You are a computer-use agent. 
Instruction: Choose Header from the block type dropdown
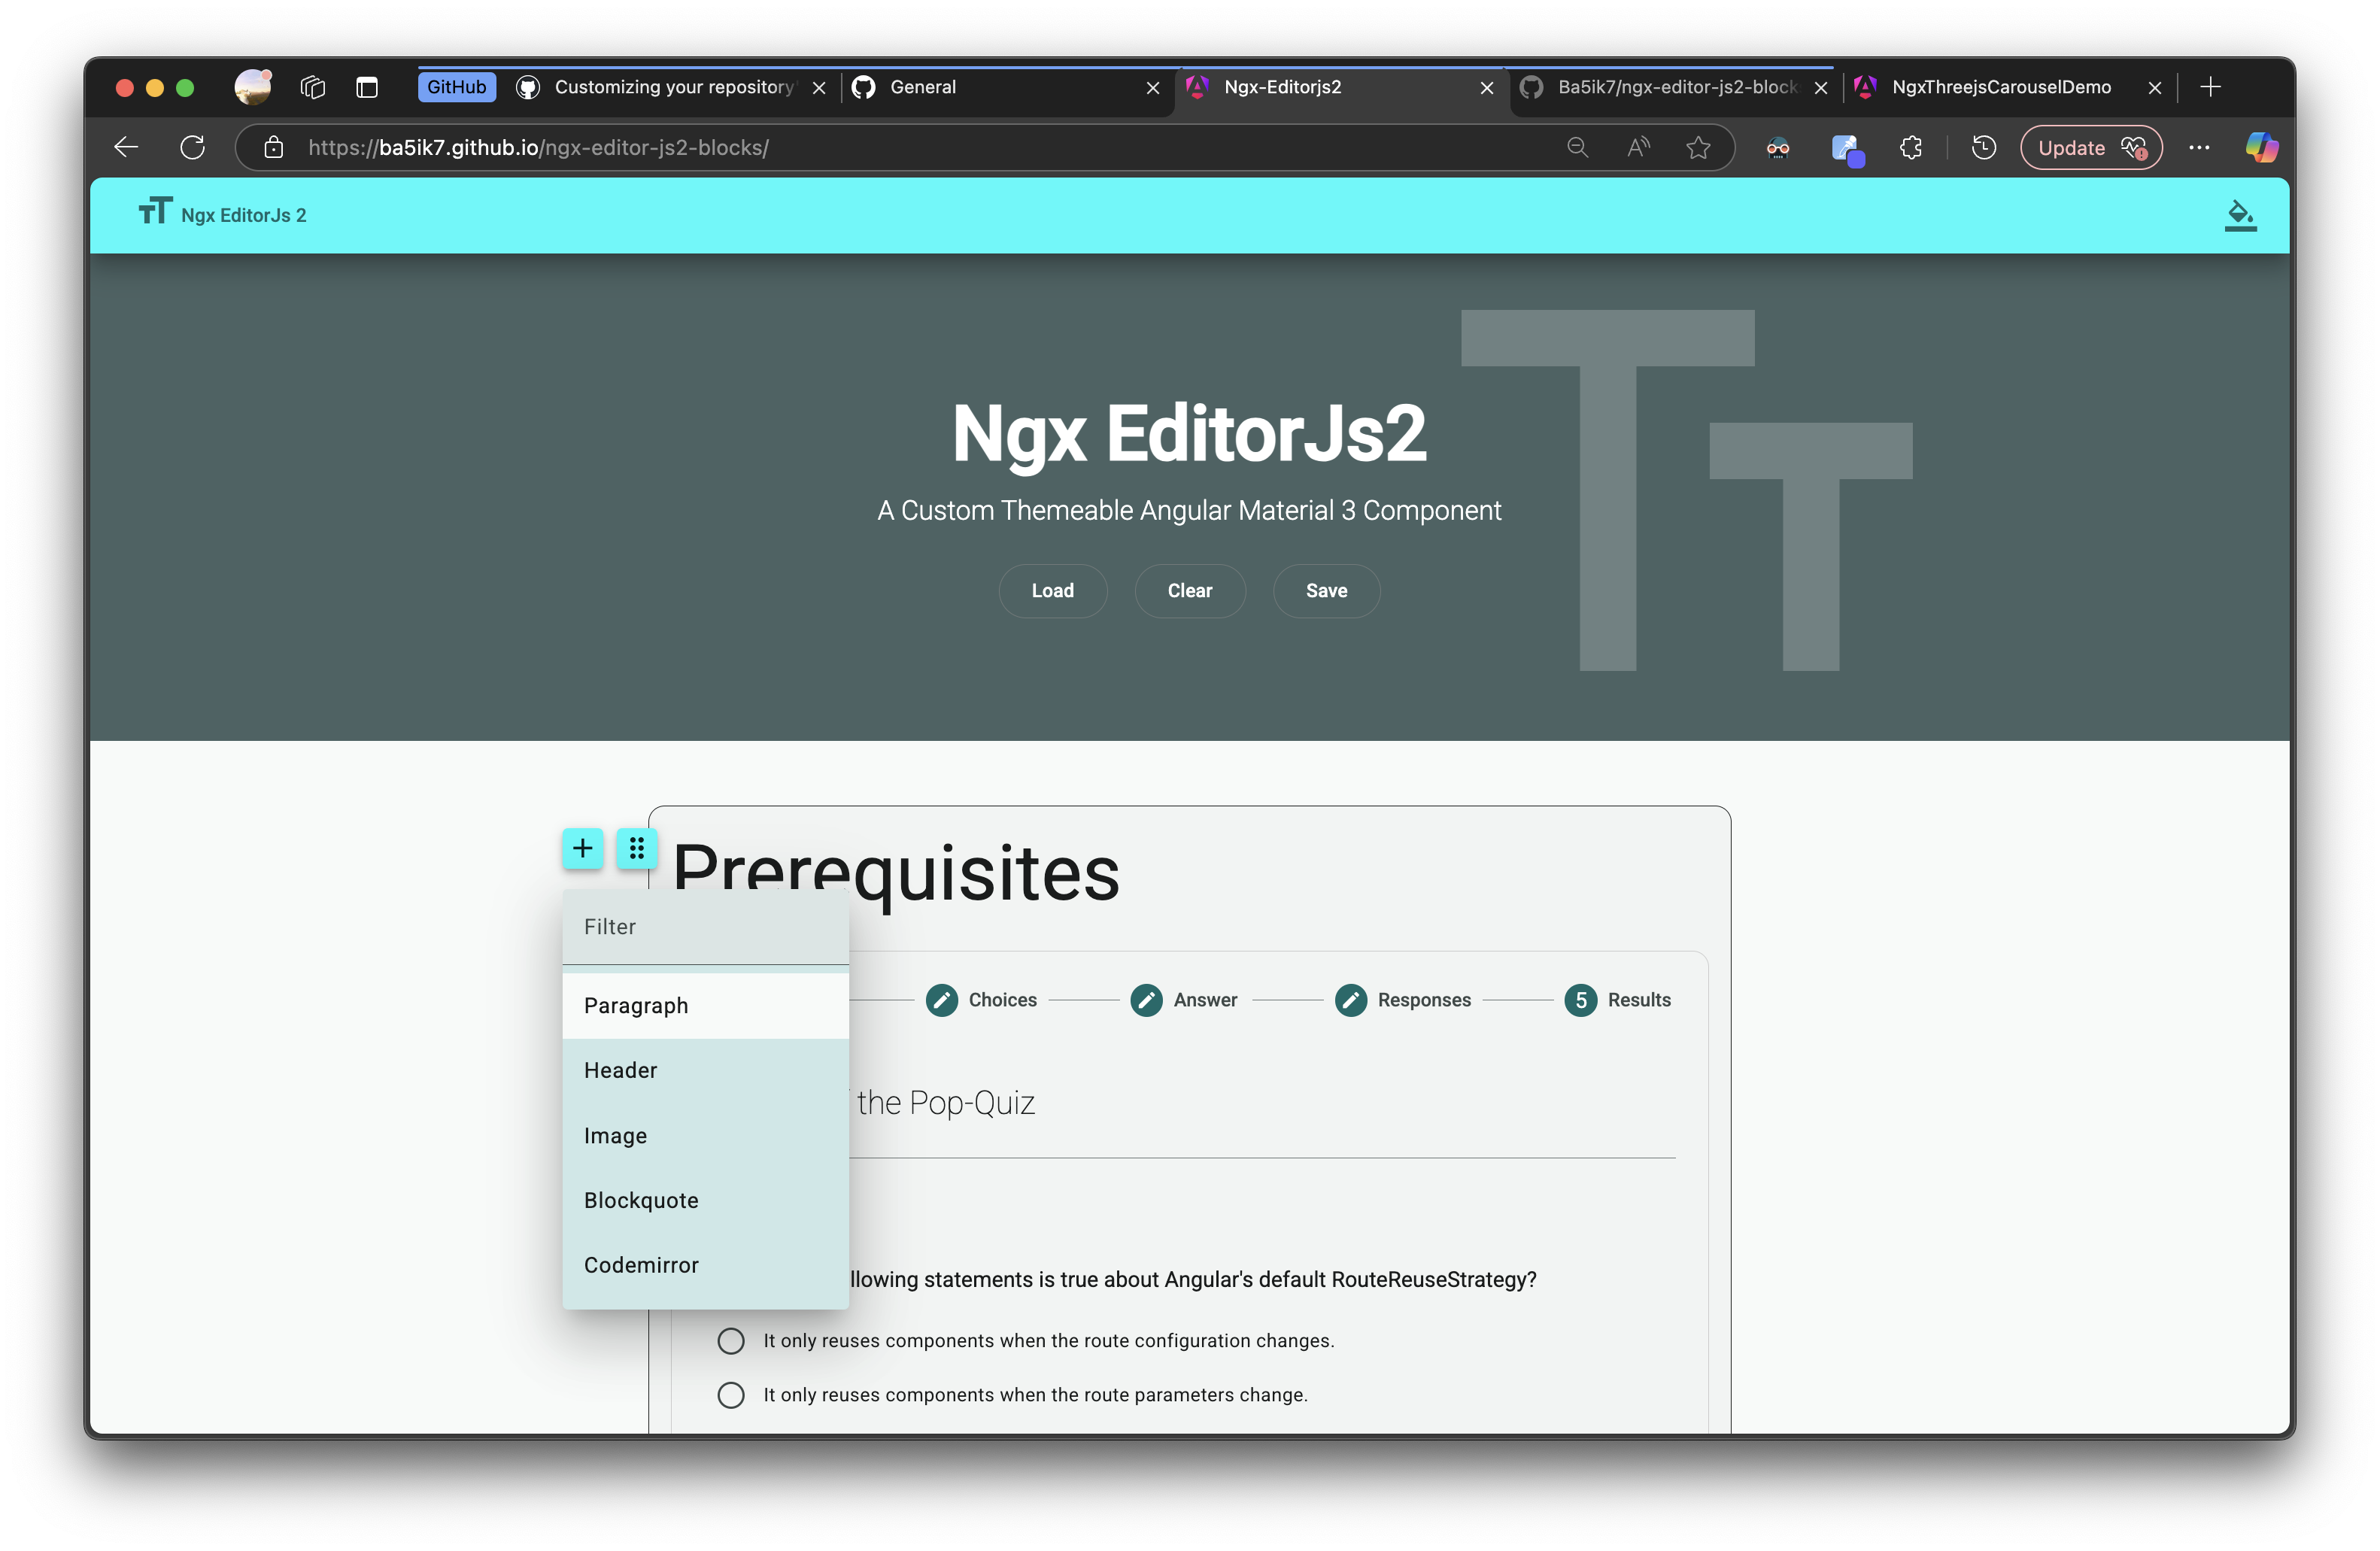click(x=620, y=1069)
